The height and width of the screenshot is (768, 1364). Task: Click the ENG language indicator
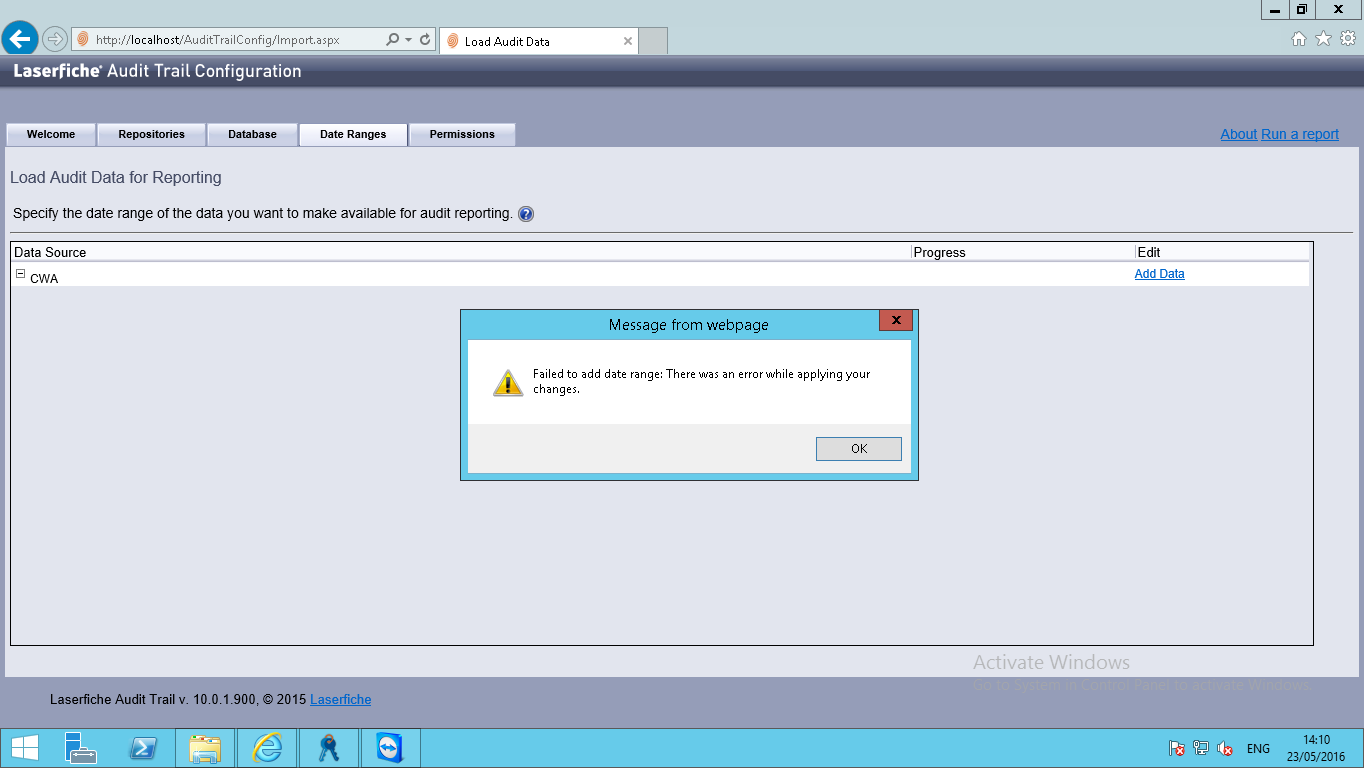tap(1258, 749)
